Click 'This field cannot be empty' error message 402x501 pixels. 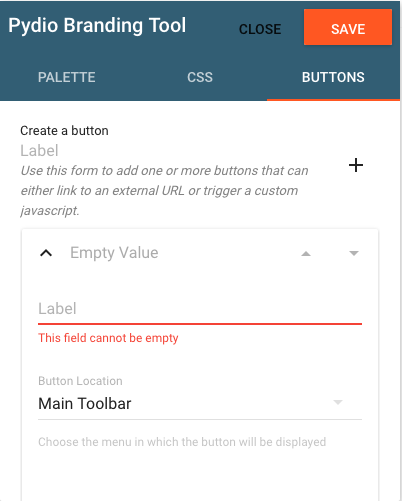point(108,338)
